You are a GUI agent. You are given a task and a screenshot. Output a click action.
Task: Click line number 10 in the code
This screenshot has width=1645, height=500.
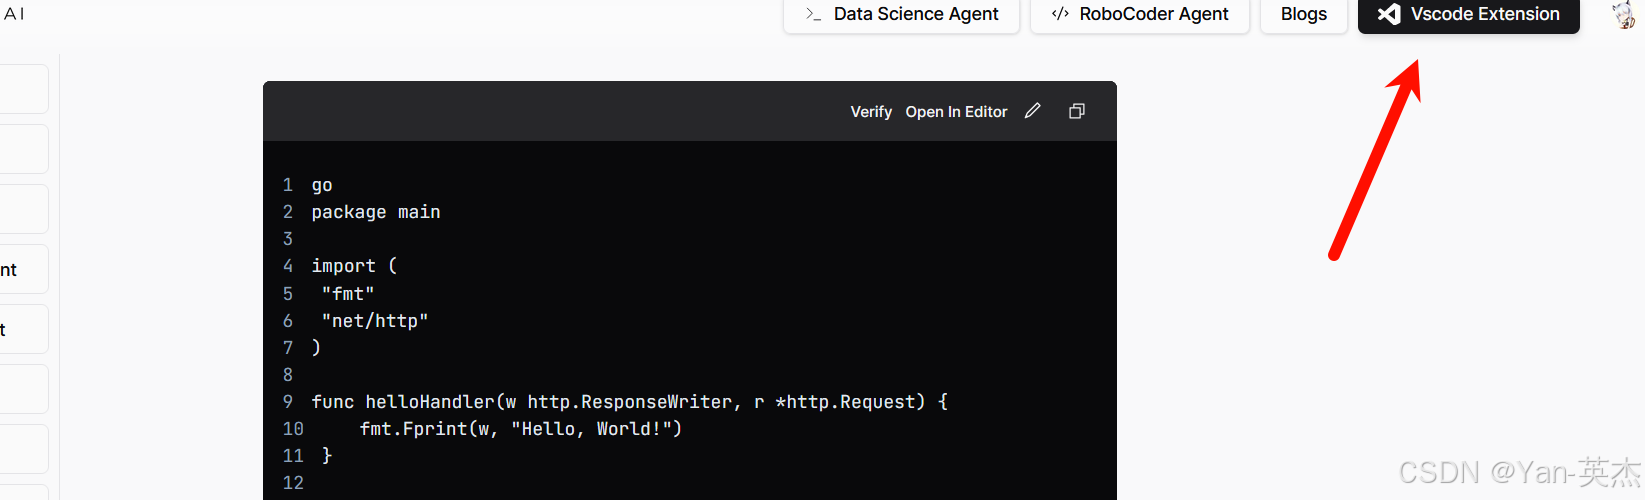point(293,429)
